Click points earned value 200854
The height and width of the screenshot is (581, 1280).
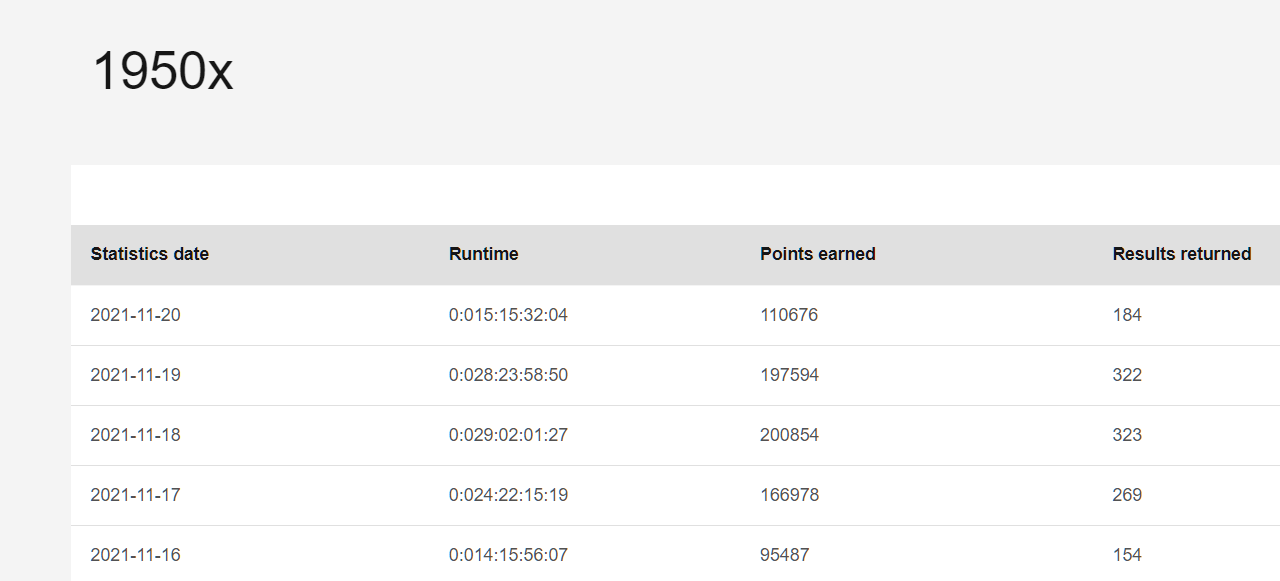(790, 435)
